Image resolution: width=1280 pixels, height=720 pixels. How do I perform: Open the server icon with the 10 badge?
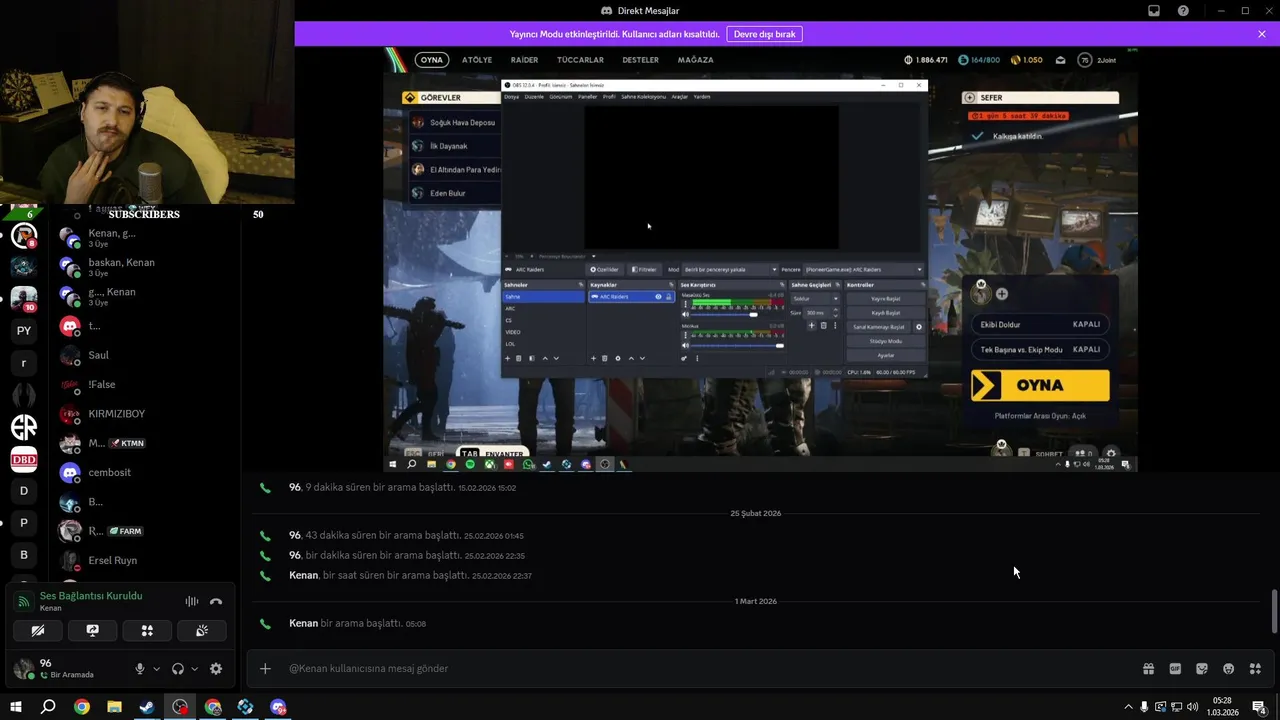24,299
